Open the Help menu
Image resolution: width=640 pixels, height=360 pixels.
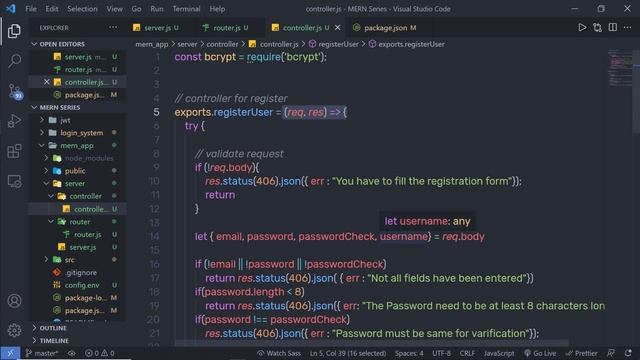tap(217, 9)
